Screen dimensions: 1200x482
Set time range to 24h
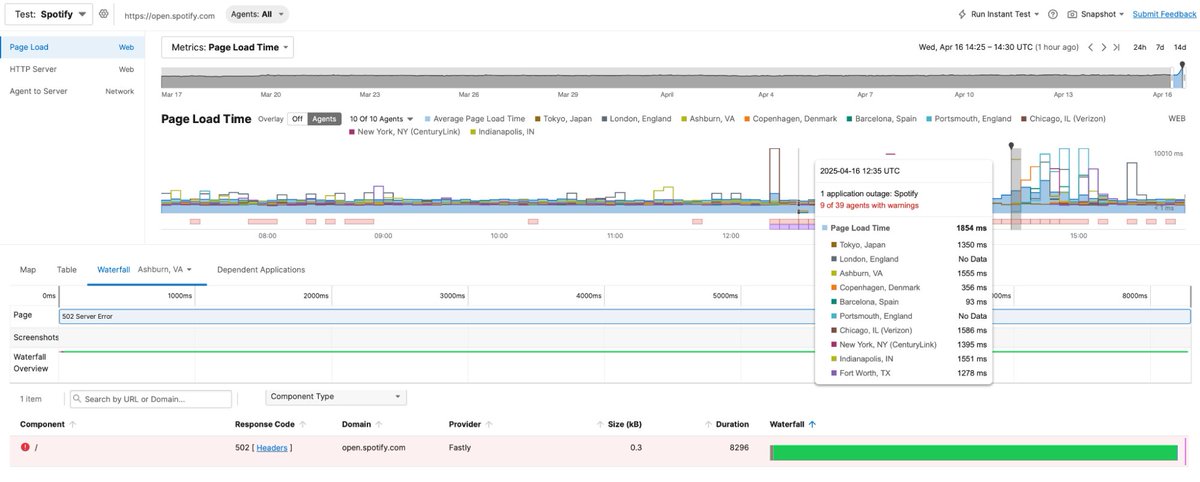point(1140,47)
